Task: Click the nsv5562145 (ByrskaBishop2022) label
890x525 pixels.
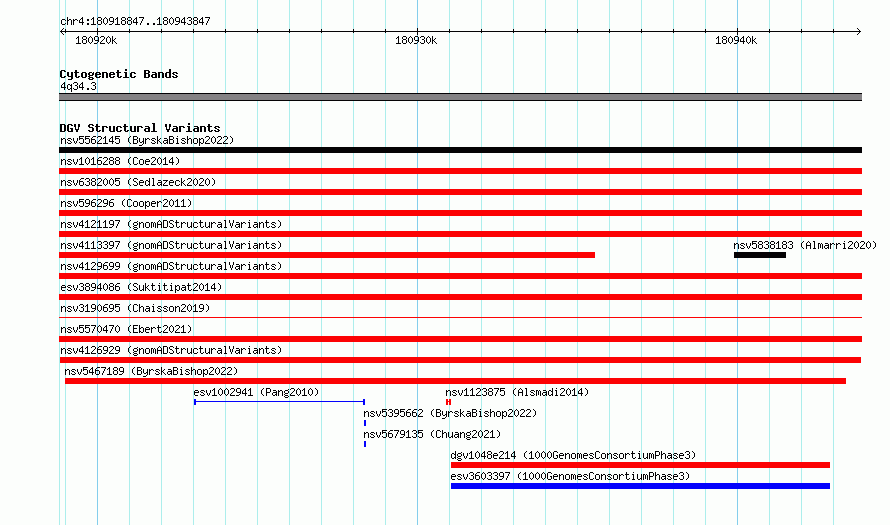Action: pyautogui.click(x=147, y=140)
